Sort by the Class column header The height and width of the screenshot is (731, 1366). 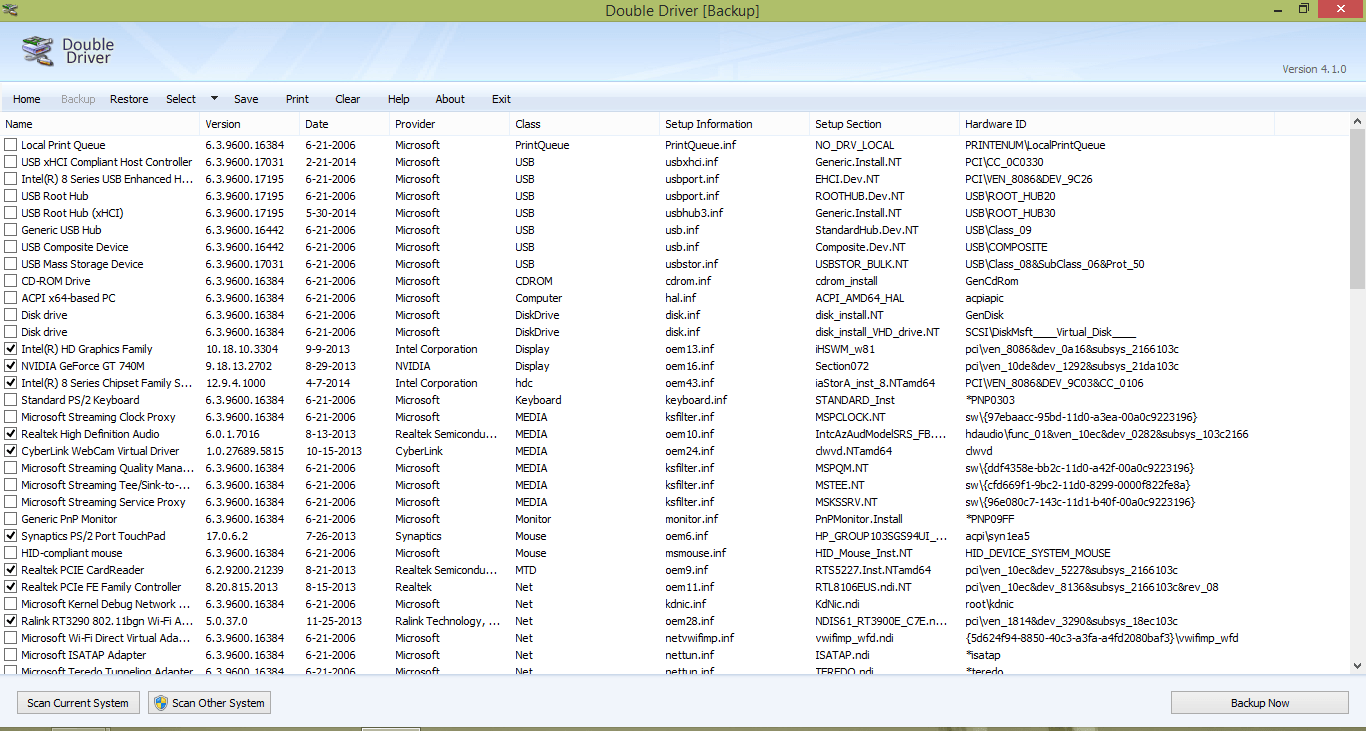(x=585, y=124)
